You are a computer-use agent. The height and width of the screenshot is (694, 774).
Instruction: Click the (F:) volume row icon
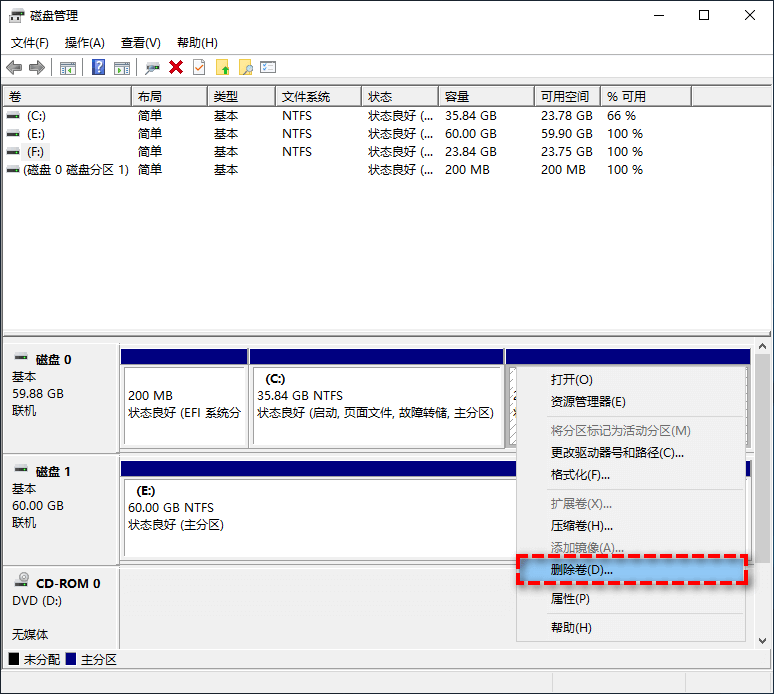click(x=13, y=152)
